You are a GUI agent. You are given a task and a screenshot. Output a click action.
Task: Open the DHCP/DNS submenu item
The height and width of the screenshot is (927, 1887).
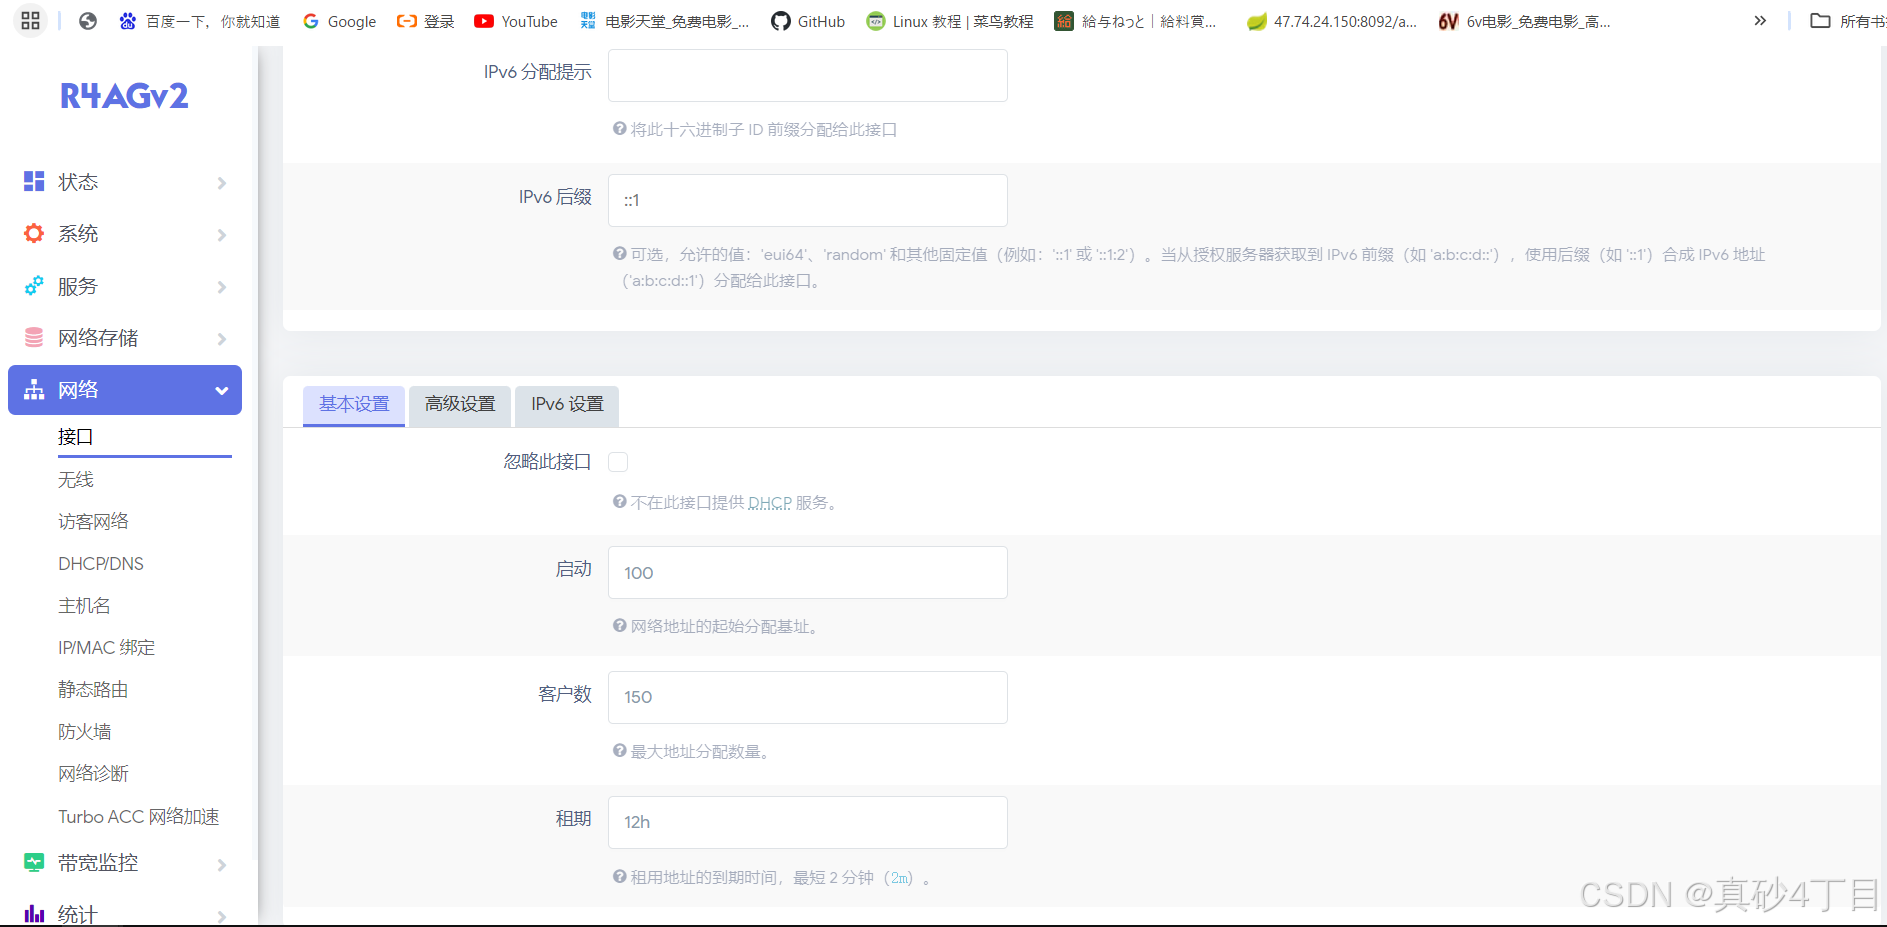click(x=101, y=564)
